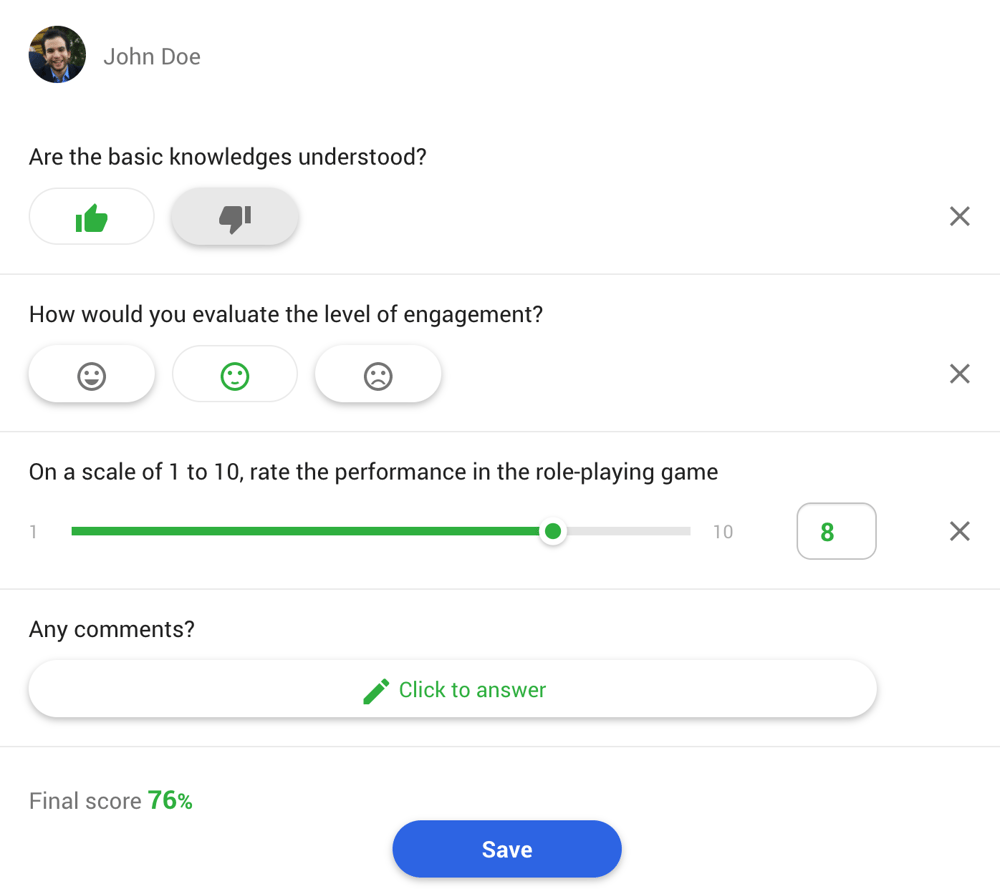Click the rating value box showing 8
Image resolution: width=1000 pixels, height=889 pixels.
(836, 531)
